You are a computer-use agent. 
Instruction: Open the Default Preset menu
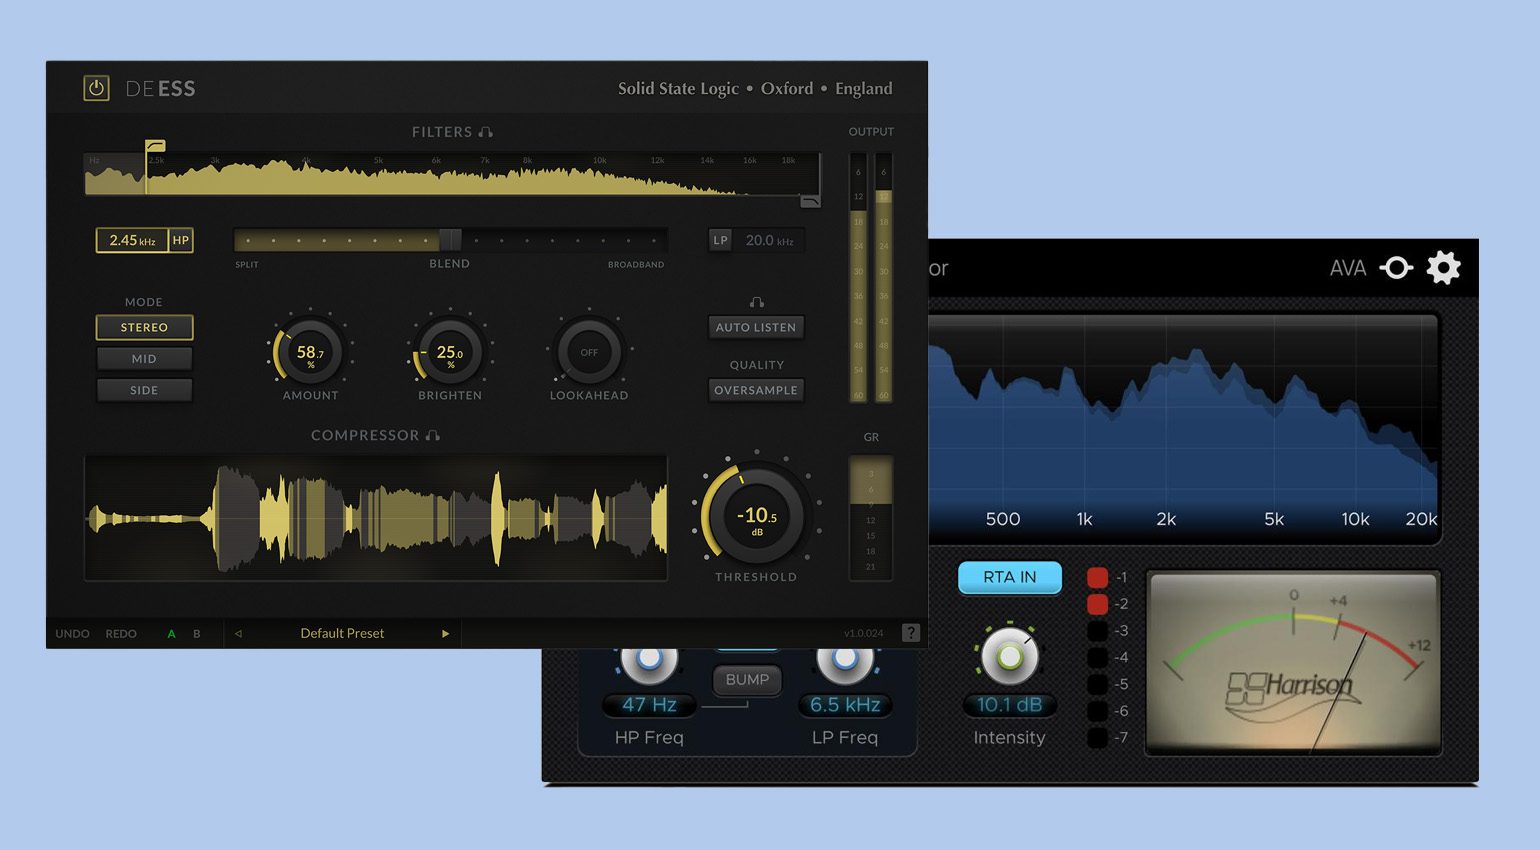[342, 633]
